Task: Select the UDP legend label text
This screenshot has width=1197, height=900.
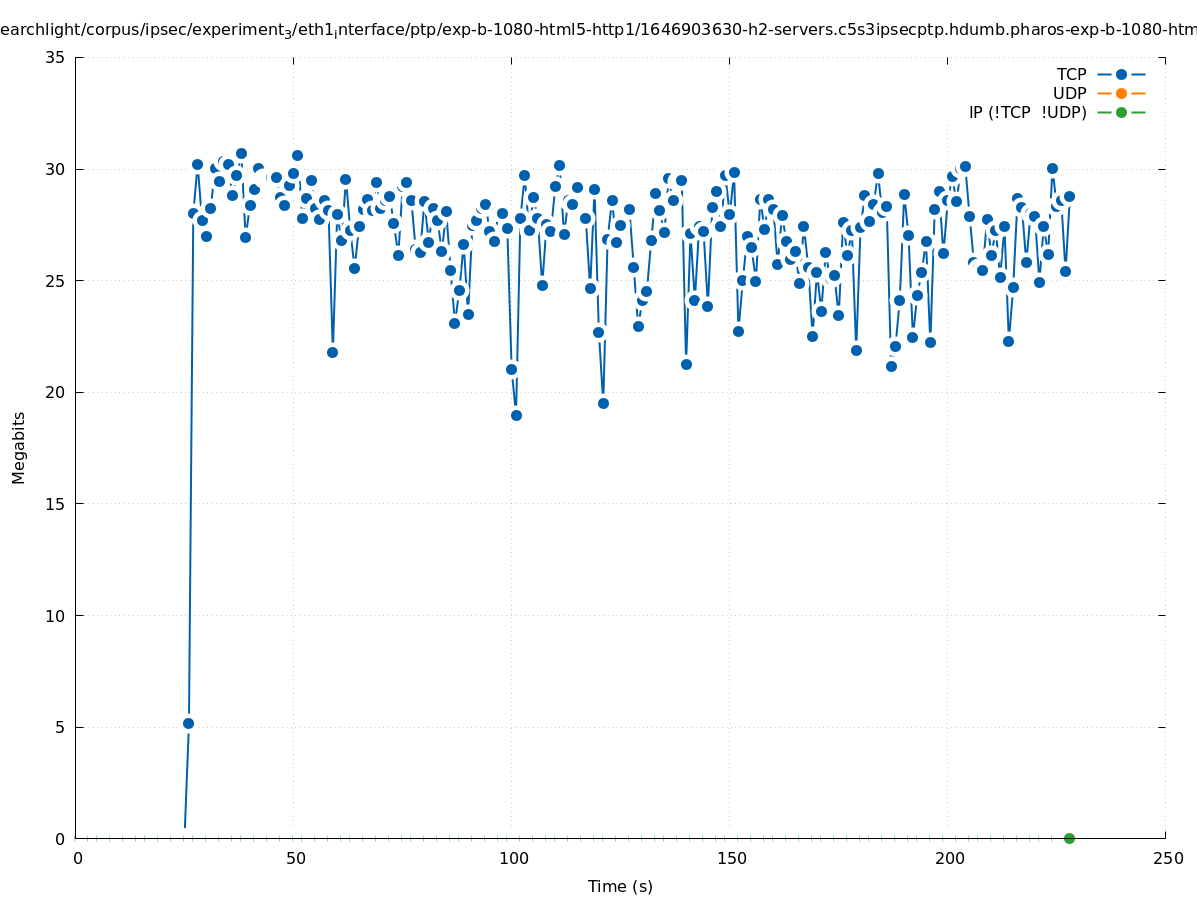Action: click(x=1069, y=93)
